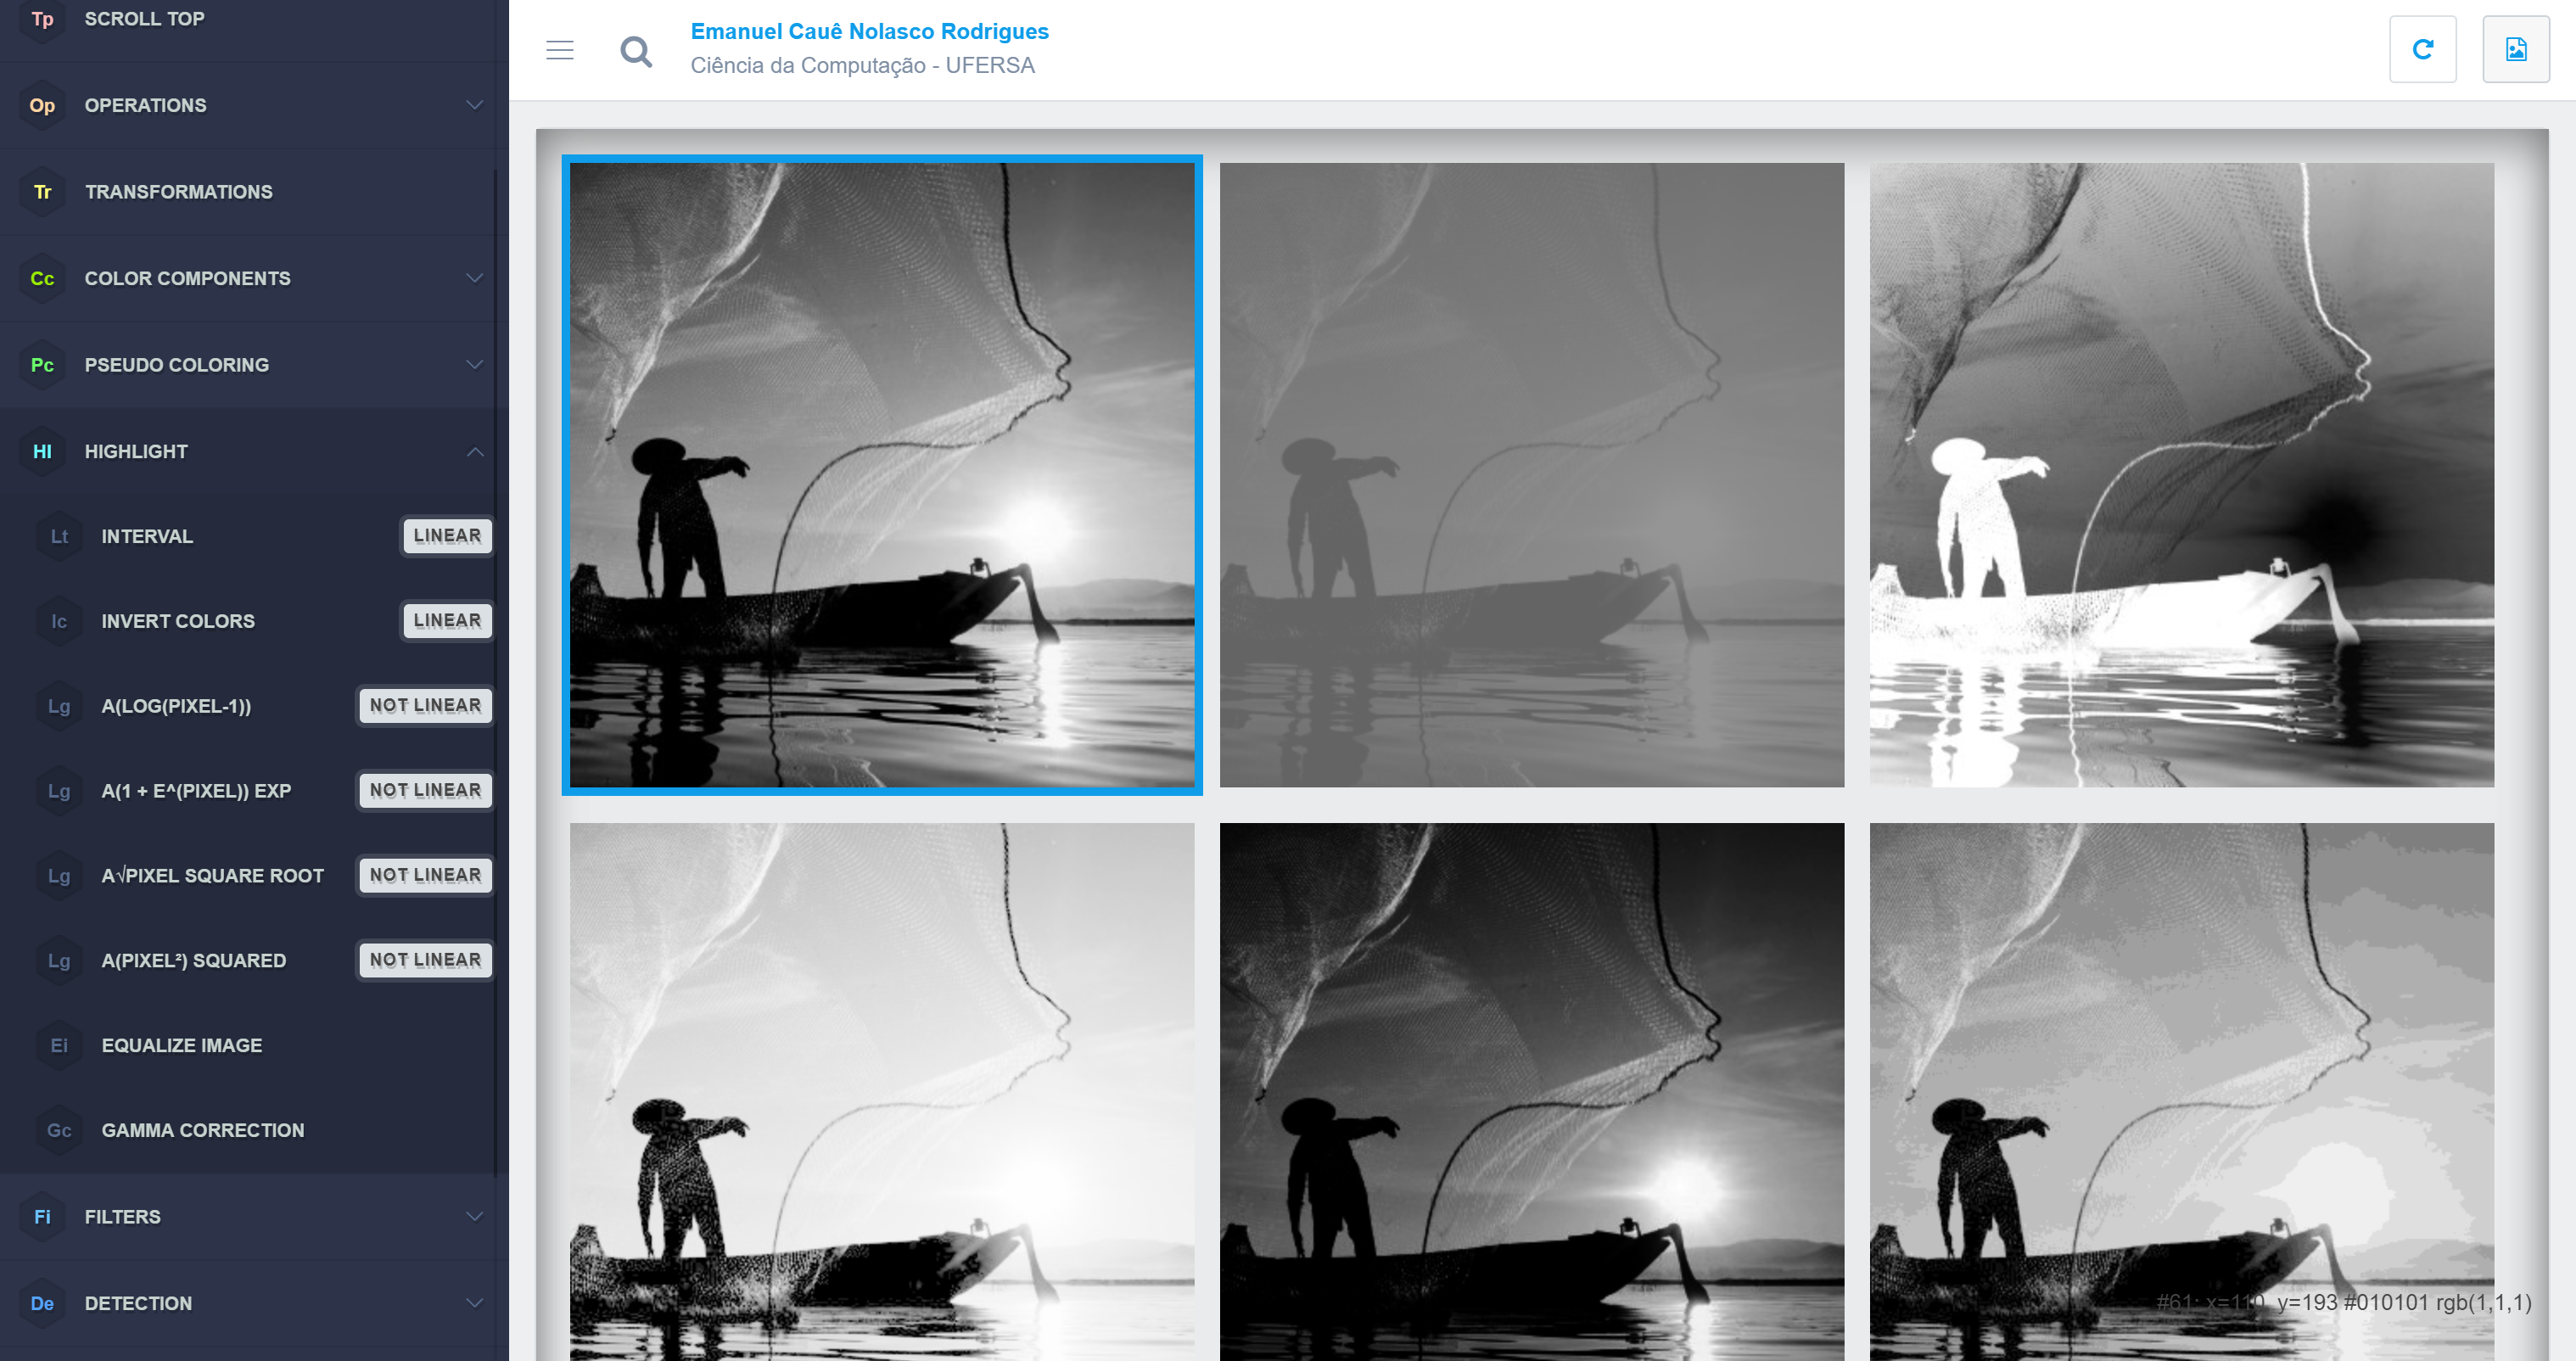Viewport: 2576px width, 1361px height.
Task: Expand the Filters section chevron
Action: tap(475, 1217)
